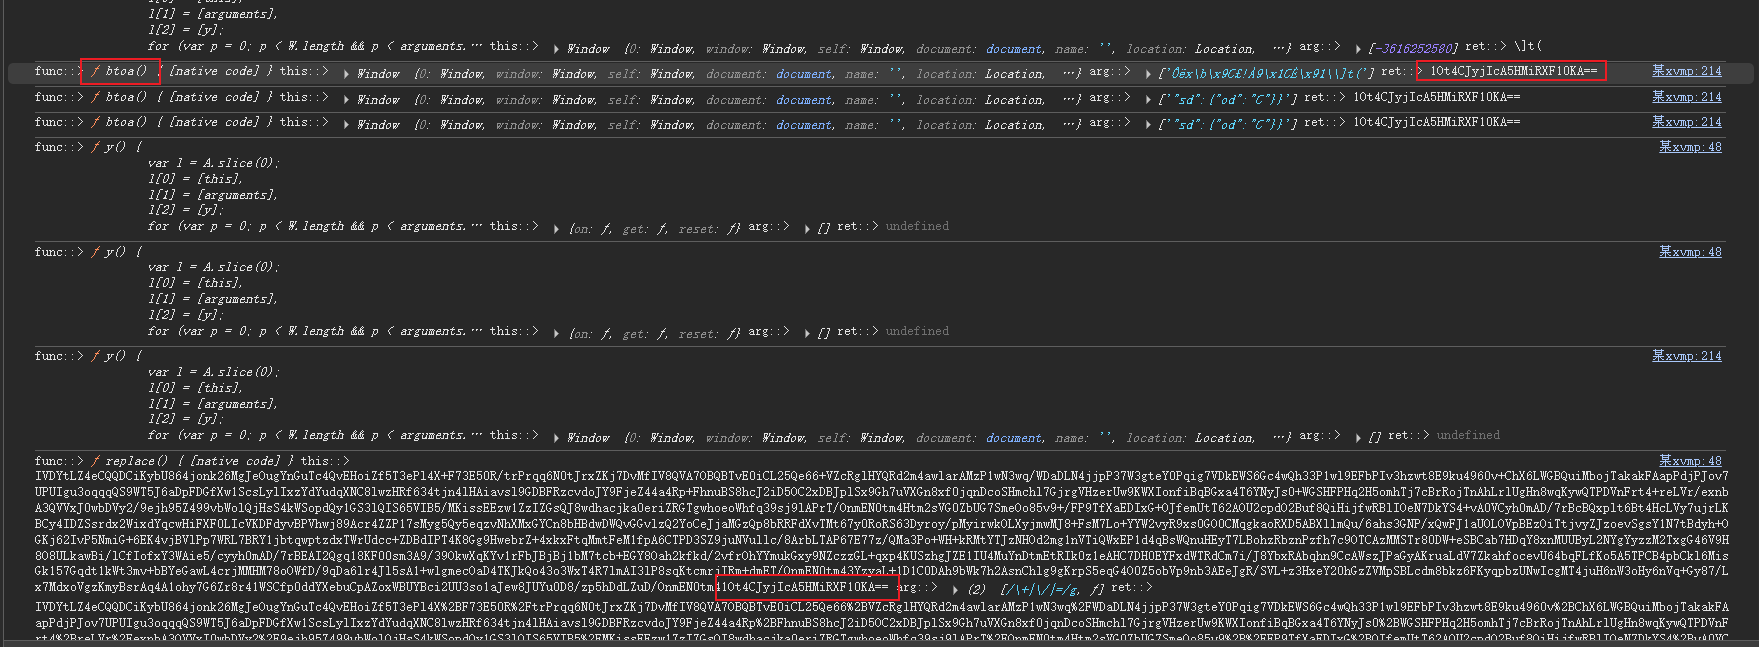Click the document link in the [-3616252580] row
The height and width of the screenshot is (647, 1759).
point(1014,49)
